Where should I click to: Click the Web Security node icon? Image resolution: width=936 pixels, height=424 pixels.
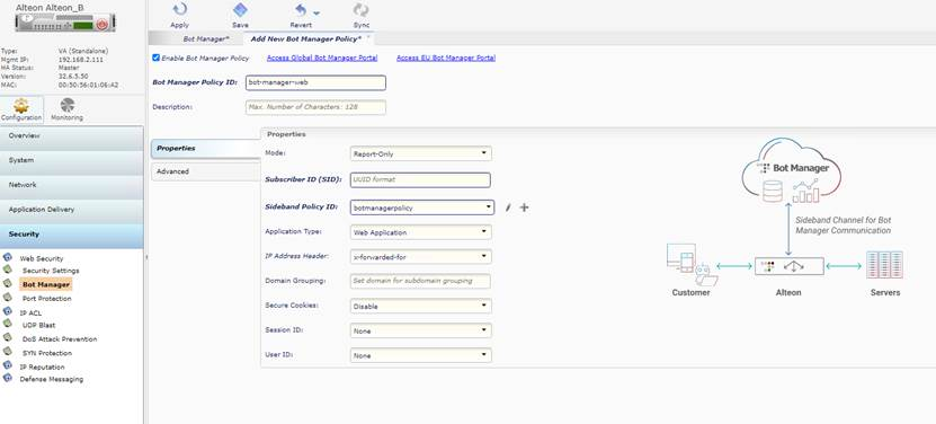click(7, 257)
